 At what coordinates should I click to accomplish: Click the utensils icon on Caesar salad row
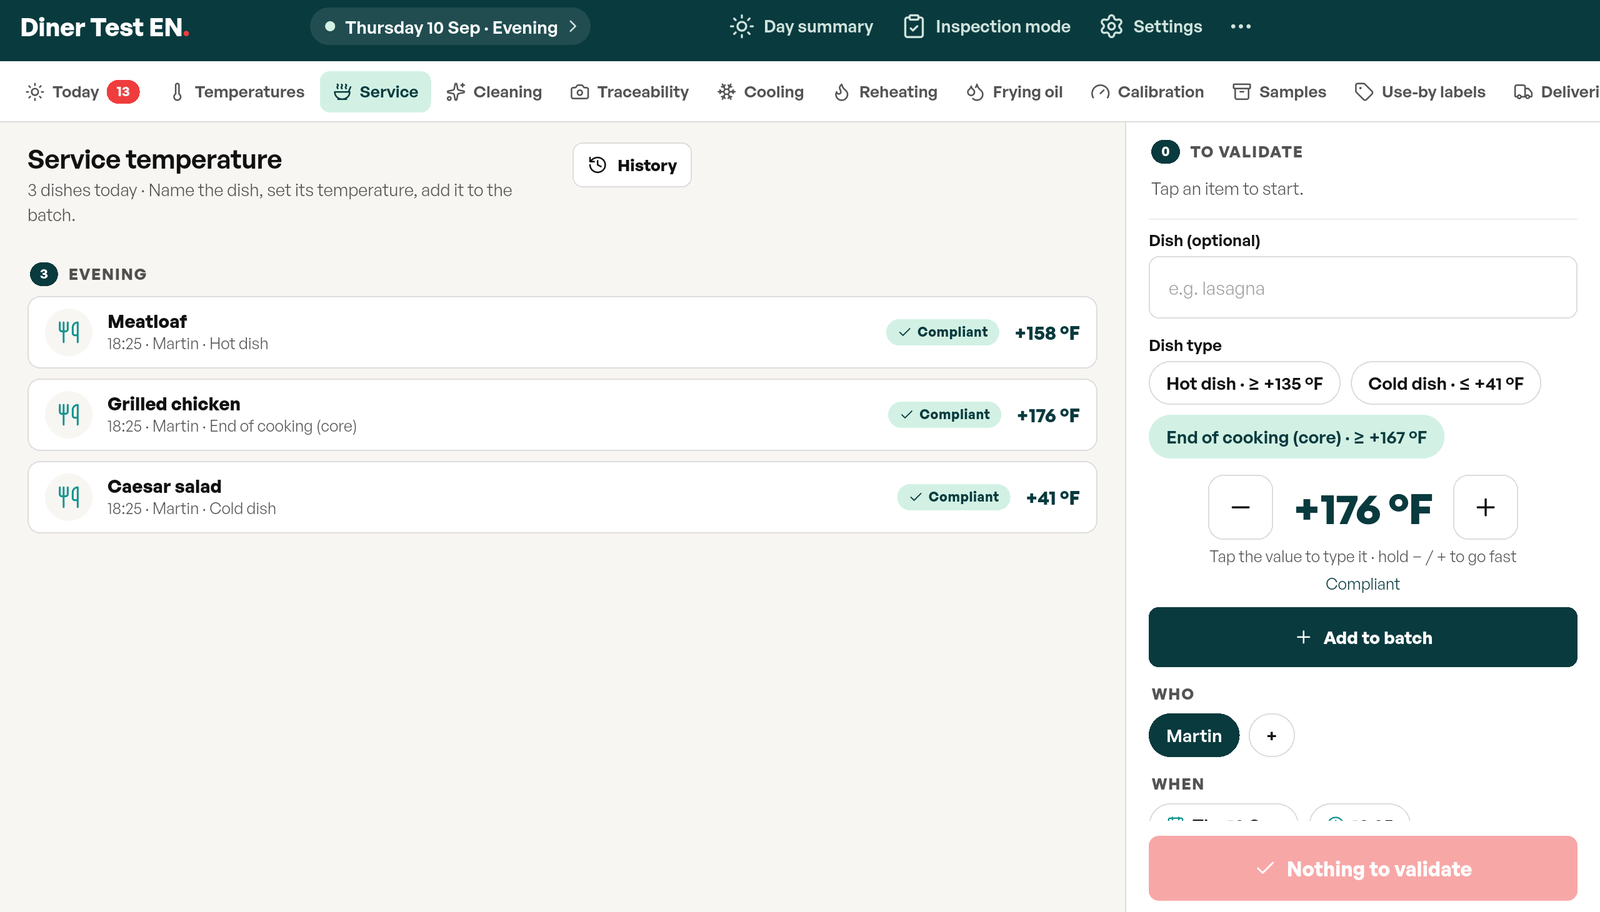click(69, 496)
